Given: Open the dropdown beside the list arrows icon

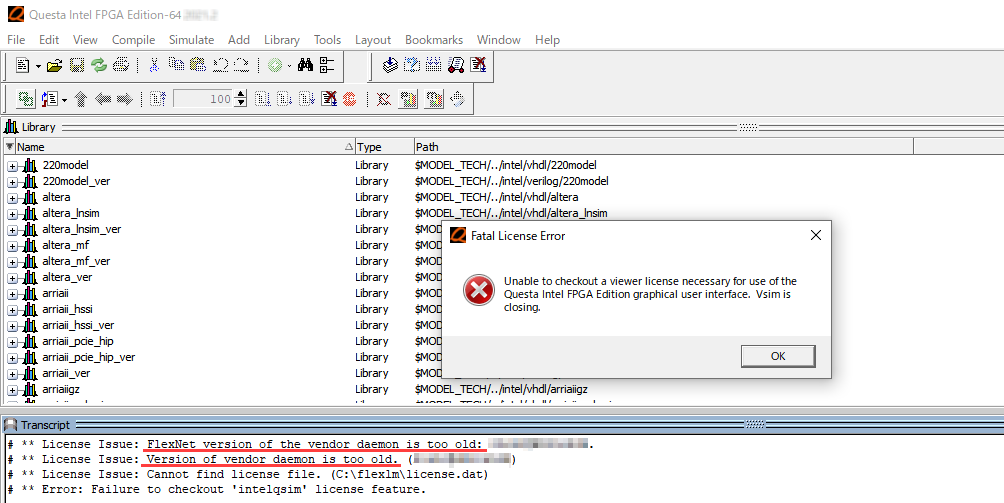Looking at the screenshot, I should 64,100.
